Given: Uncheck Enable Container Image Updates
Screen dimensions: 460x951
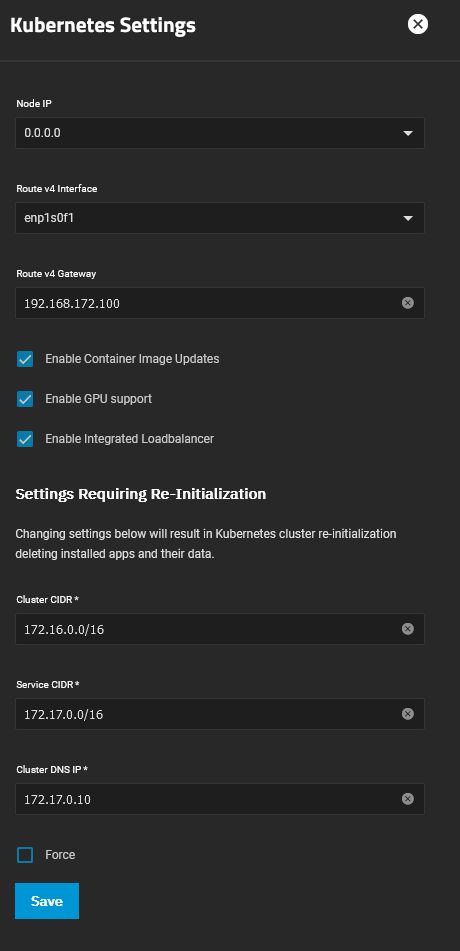Looking at the screenshot, I should click(25, 359).
